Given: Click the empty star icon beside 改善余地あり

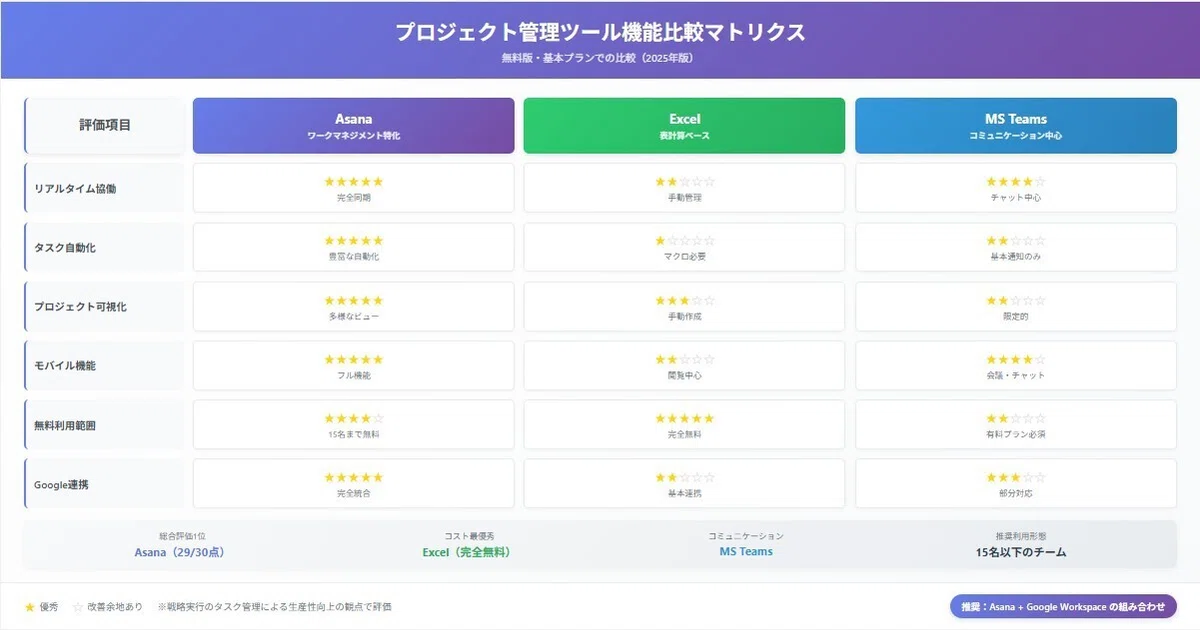Looking at the screenshot, I should pos(78,607).
